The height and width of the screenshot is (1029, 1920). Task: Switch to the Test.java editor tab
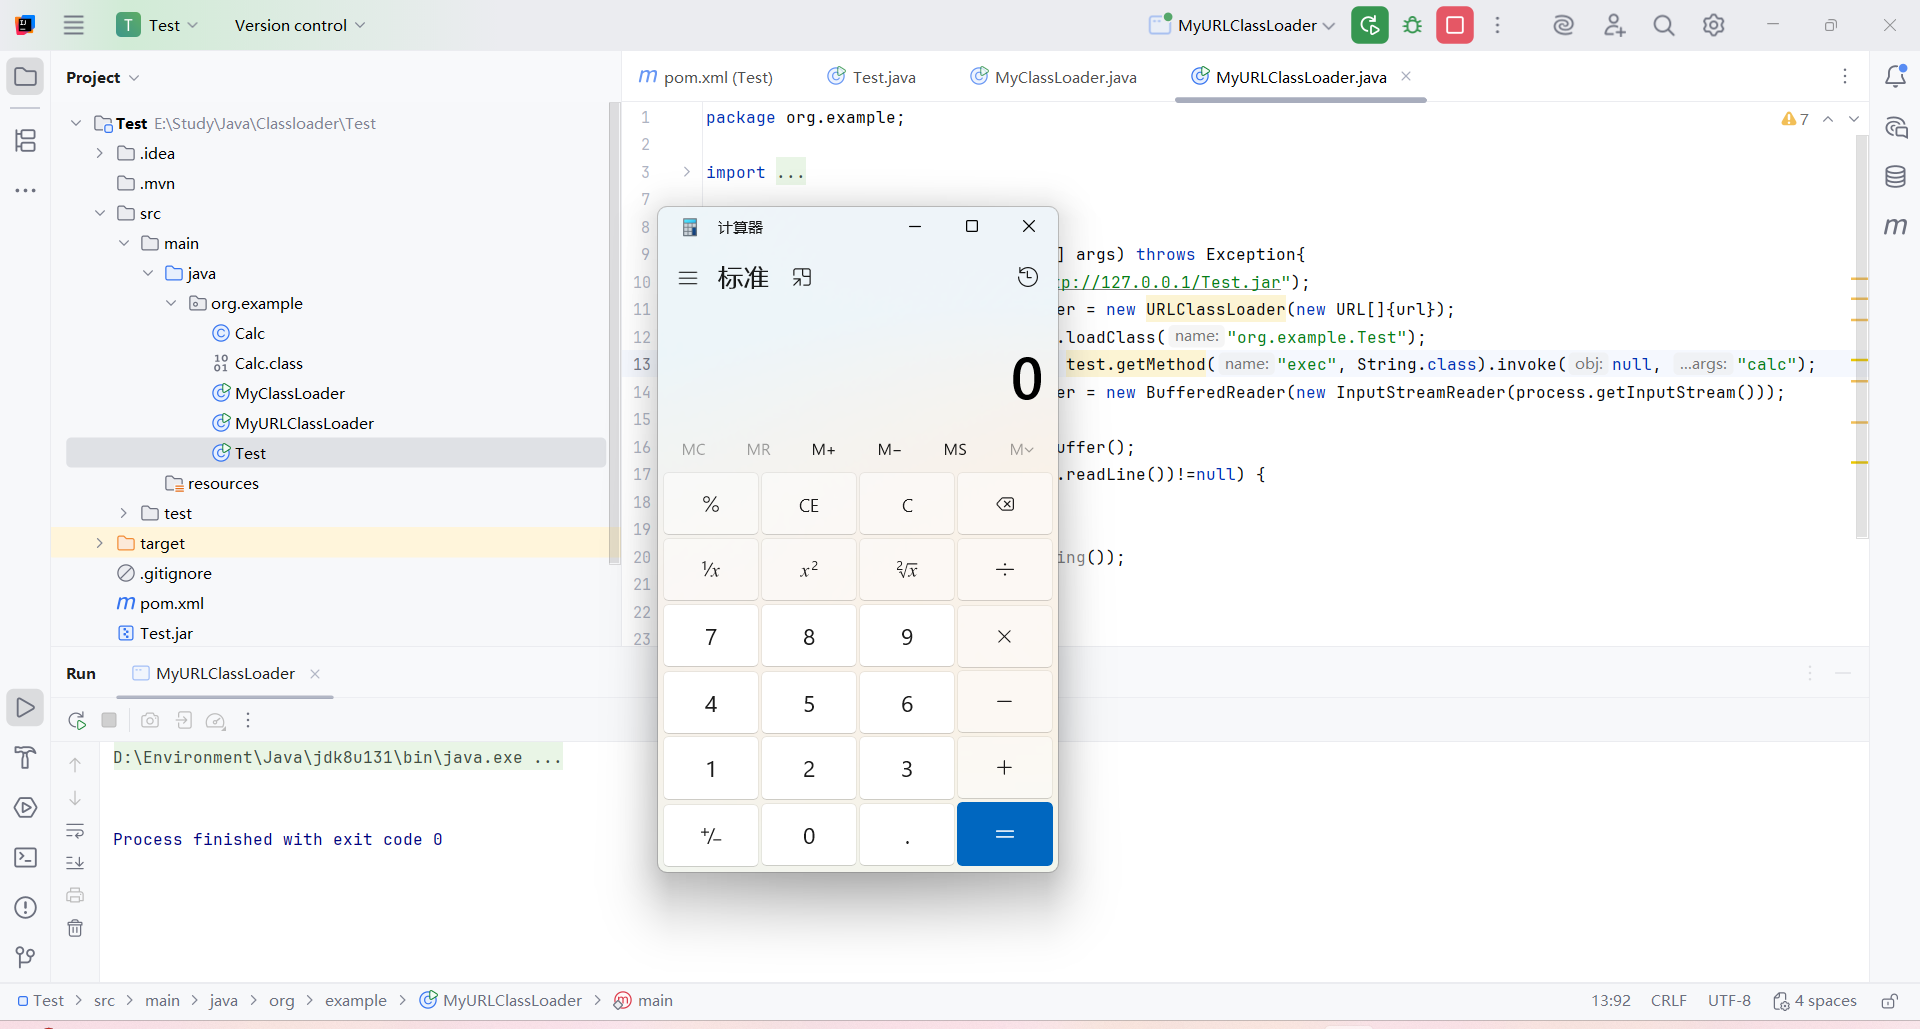(x=872, y=77)
